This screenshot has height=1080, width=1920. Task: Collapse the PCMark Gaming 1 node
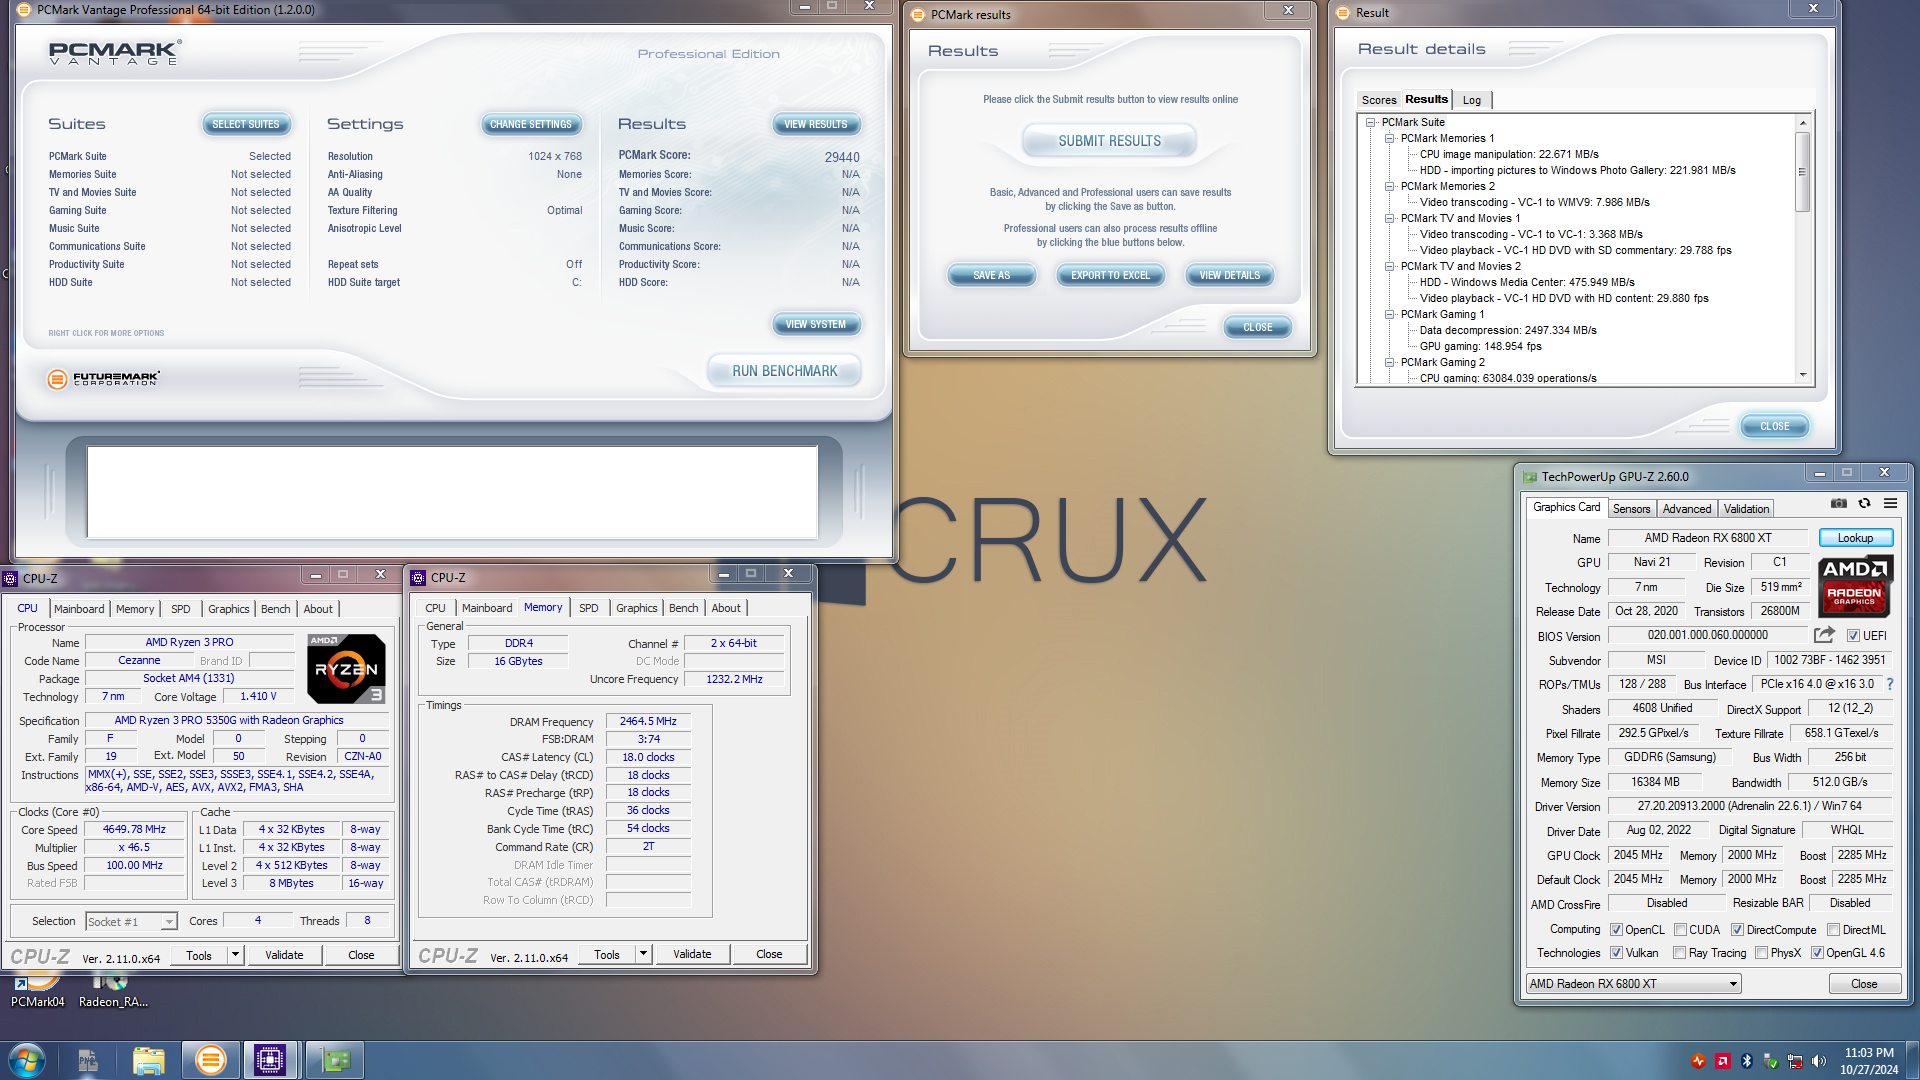point(1389,314)
